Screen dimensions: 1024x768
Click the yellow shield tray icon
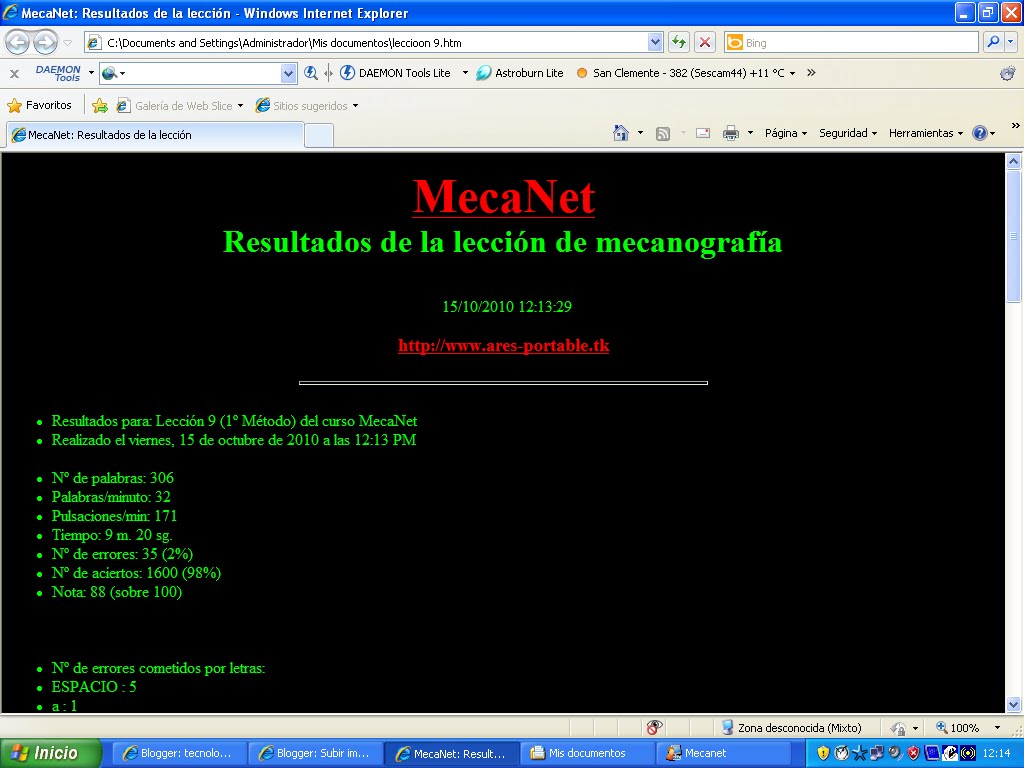tap(823, 753)
